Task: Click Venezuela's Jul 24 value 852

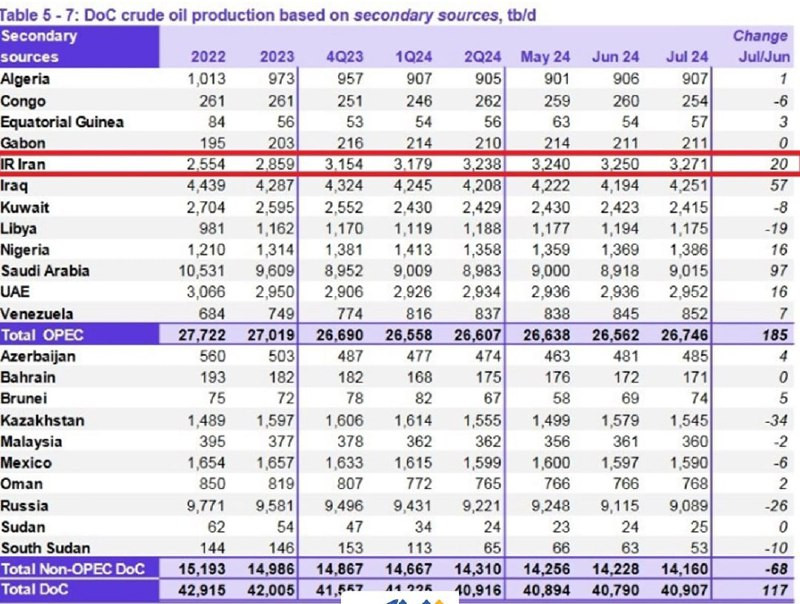Action: [695, 313]
